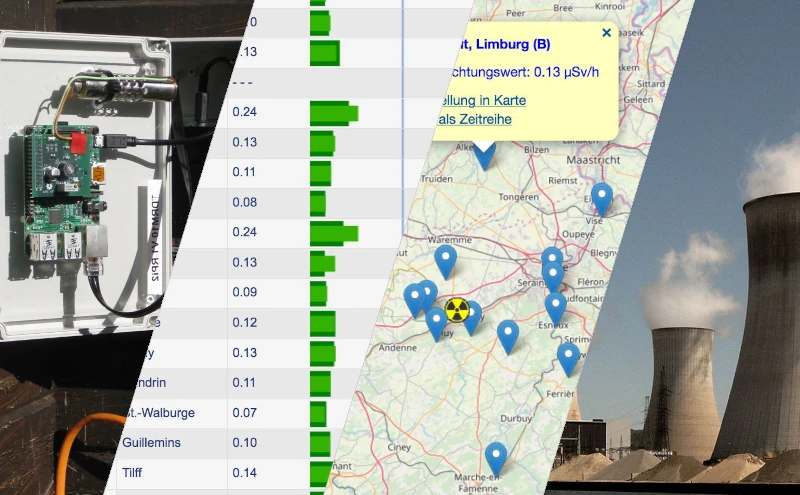Close the yellow Limburg popup

[x=606, y=33]
